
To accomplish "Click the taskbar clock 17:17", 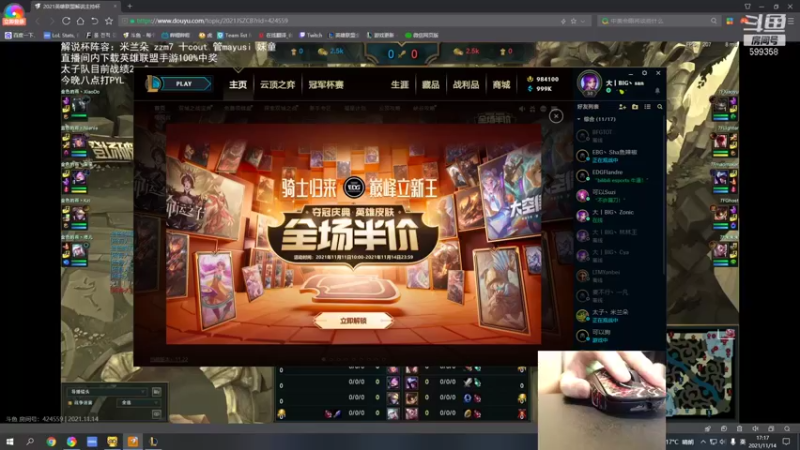I will [762, 441].
